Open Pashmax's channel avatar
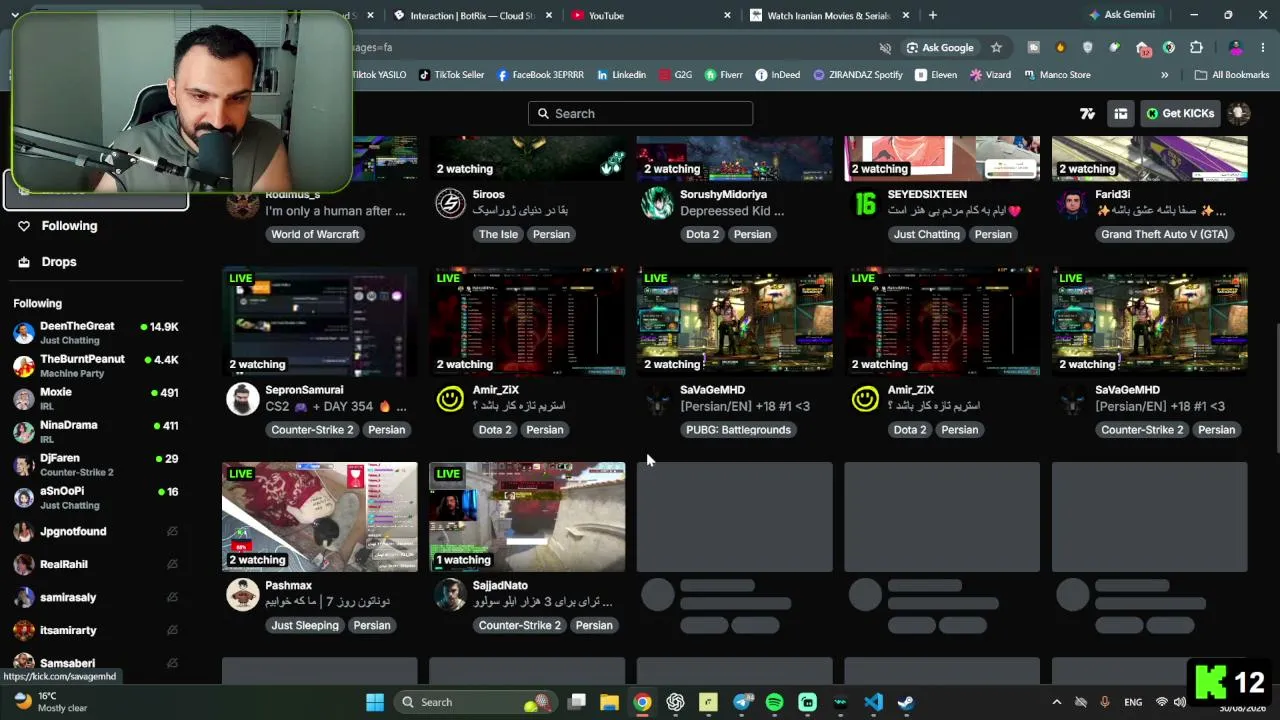 point(243,595)
